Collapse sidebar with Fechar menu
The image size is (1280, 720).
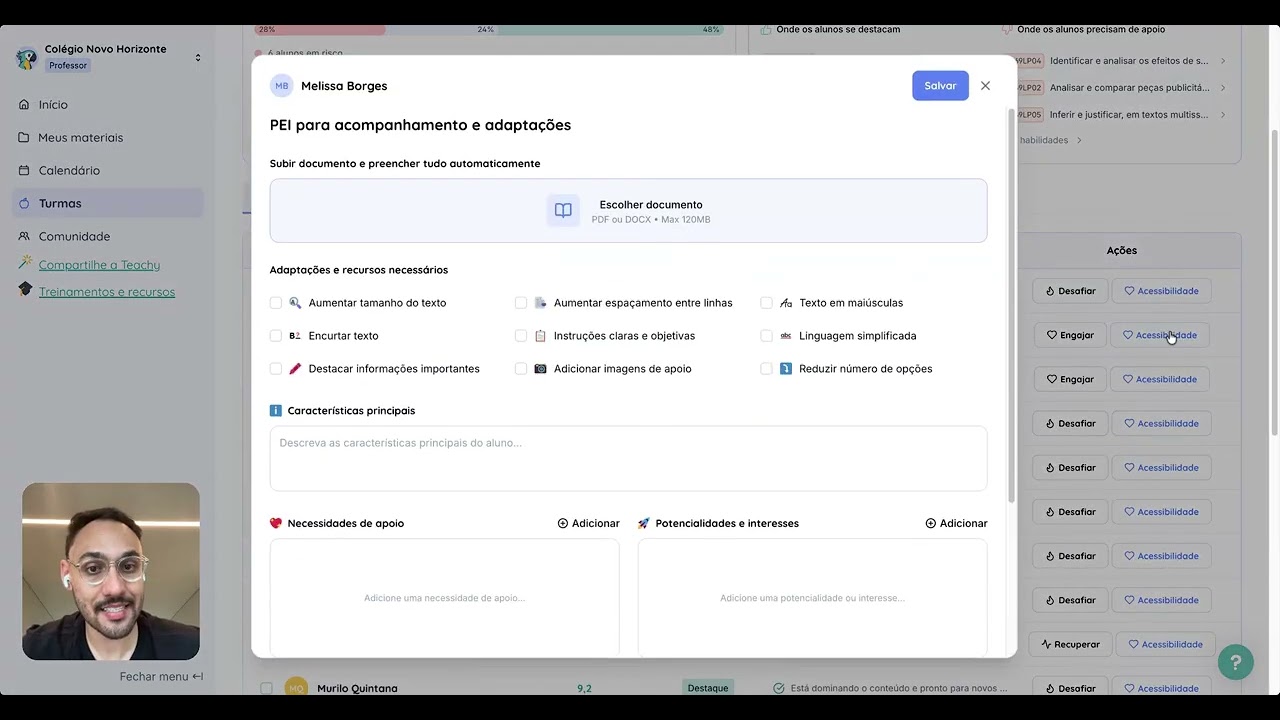[x=161, y=677]
